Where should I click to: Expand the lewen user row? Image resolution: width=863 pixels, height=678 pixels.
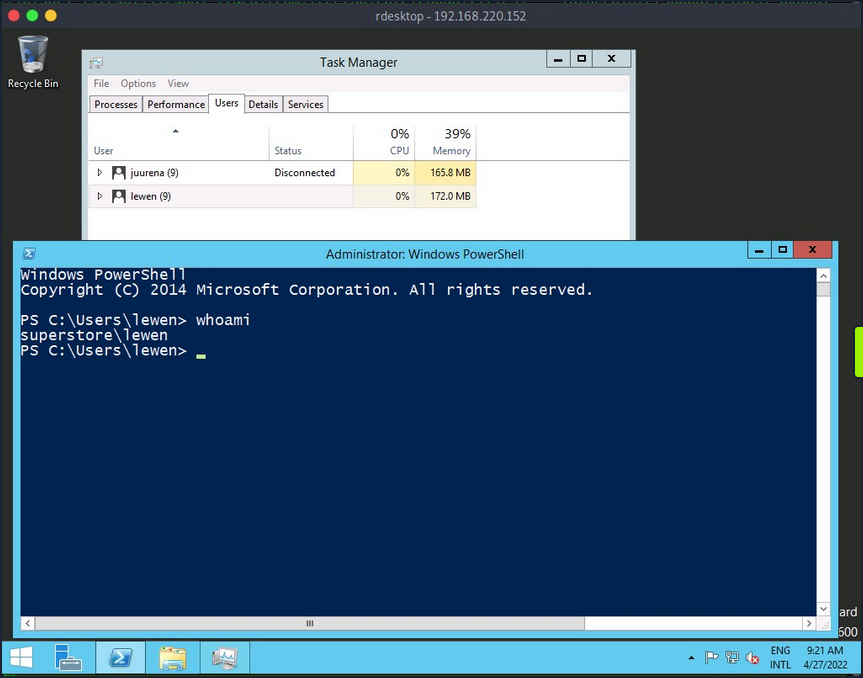tap(99, 196)
